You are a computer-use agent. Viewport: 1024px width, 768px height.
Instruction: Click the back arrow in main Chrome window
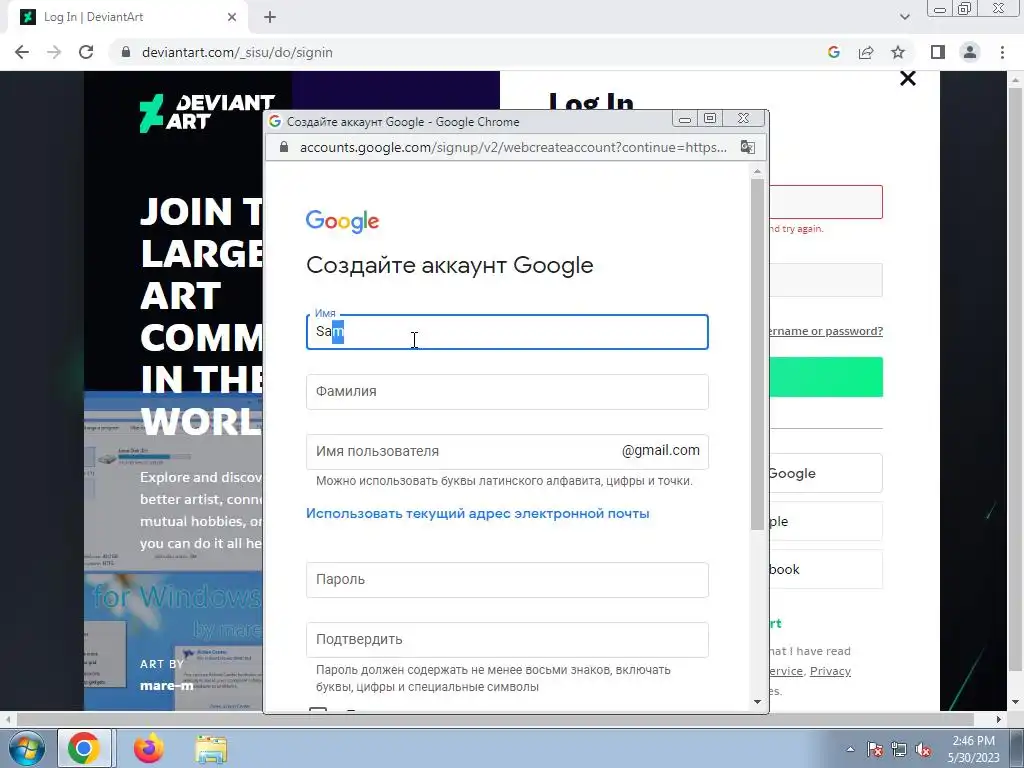(22, 52)
